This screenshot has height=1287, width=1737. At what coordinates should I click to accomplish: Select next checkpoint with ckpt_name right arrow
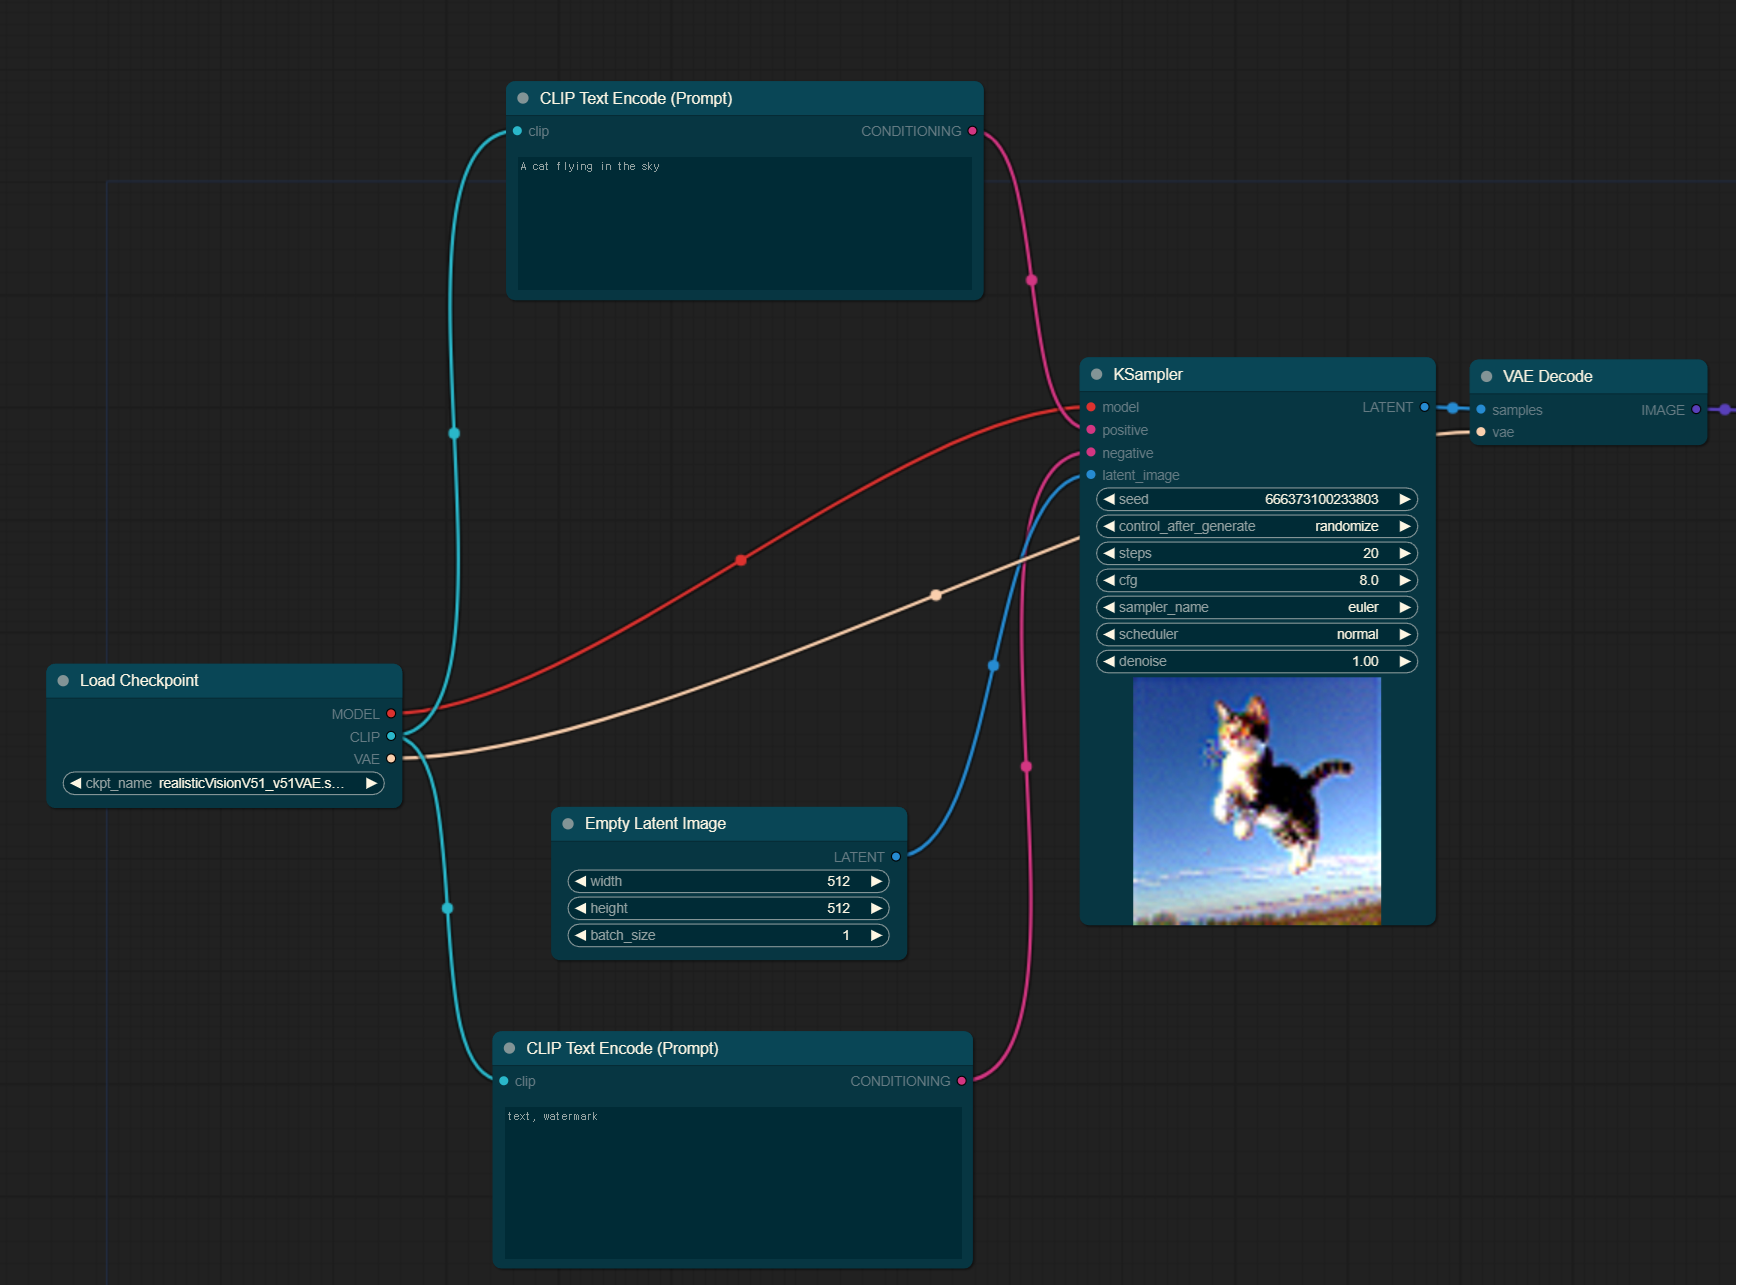(x=371, y=783)
